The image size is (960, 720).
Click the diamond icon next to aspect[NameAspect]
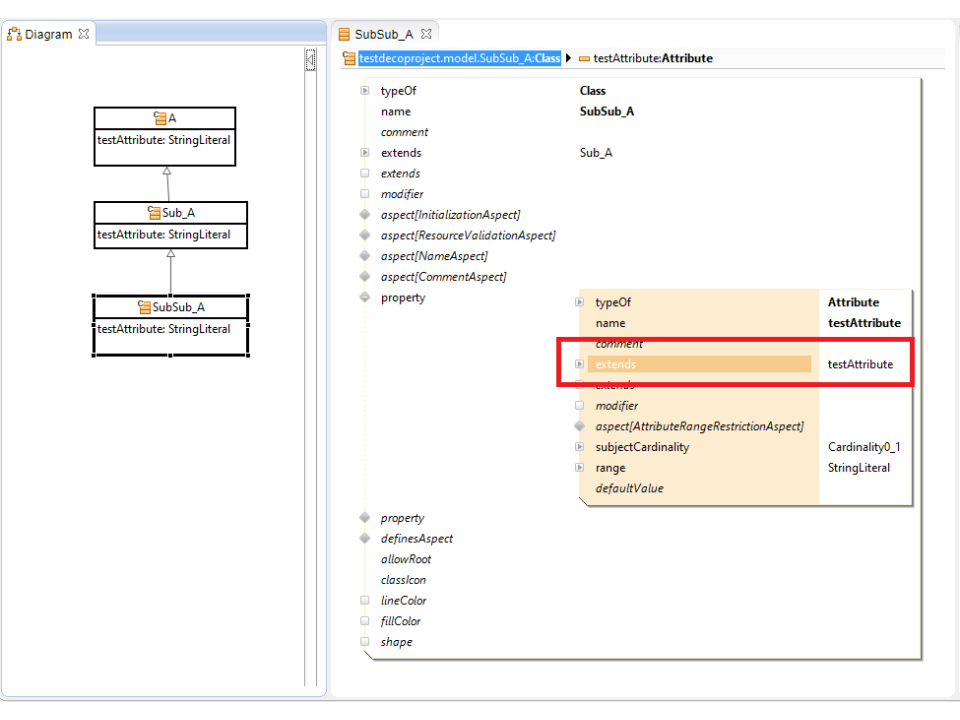(365, 256)
